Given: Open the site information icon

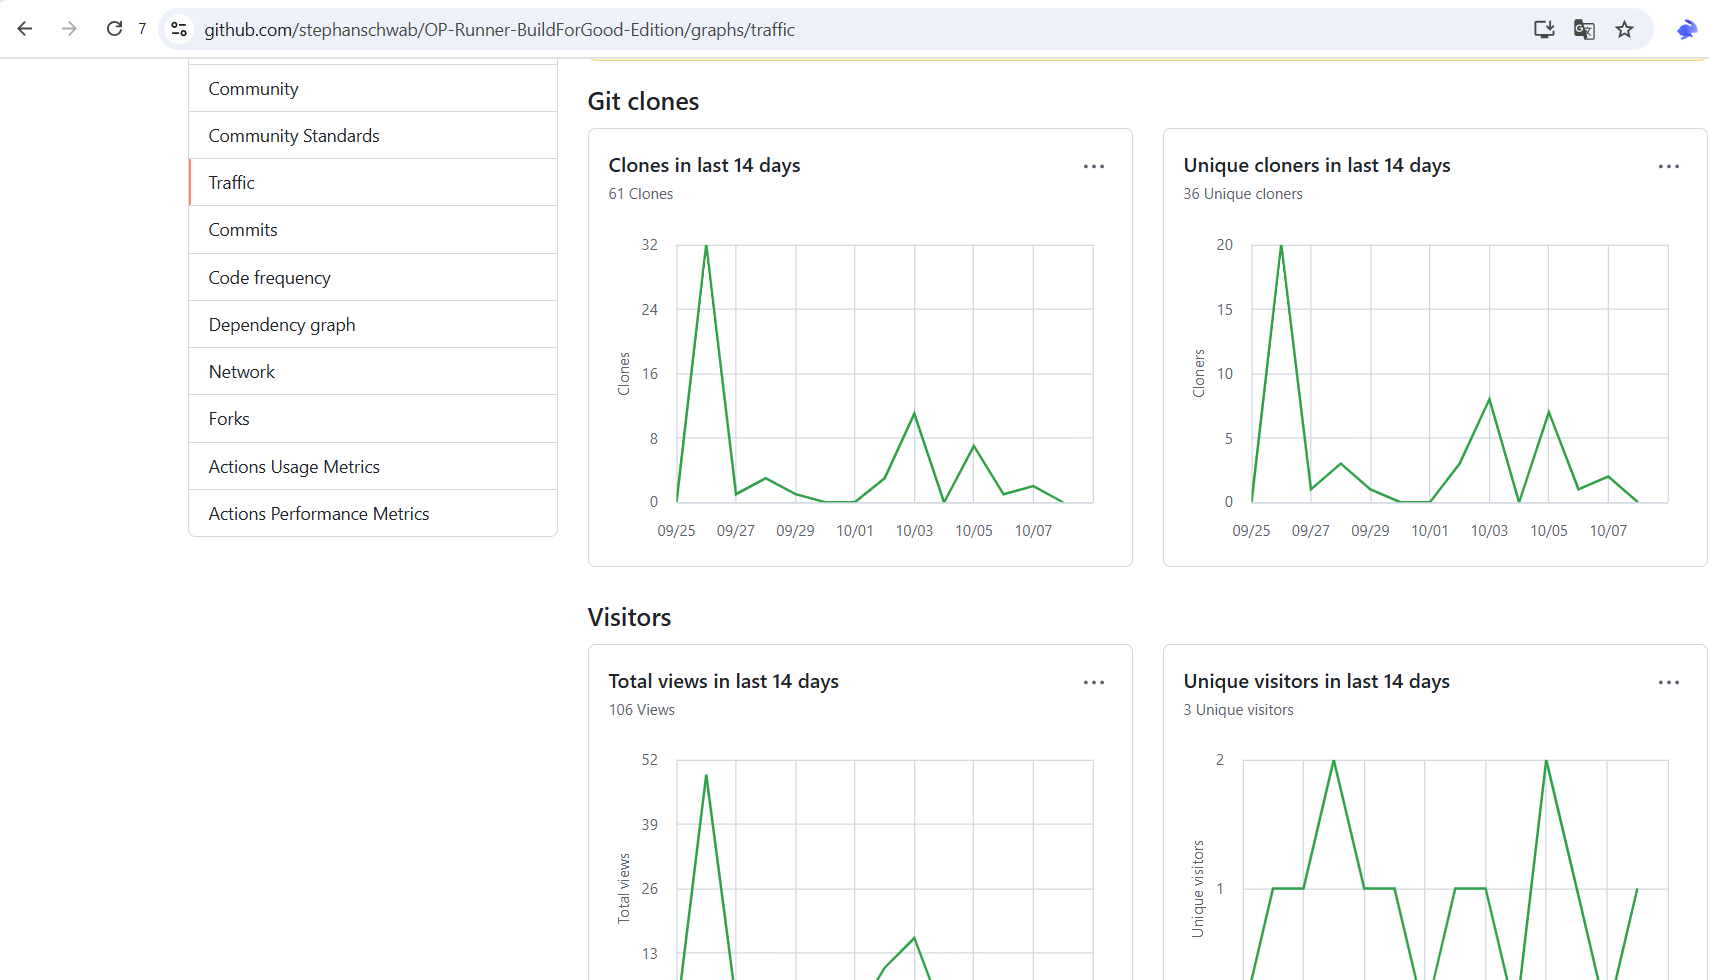Looking at the screenshot, I should tap(179, 29).
